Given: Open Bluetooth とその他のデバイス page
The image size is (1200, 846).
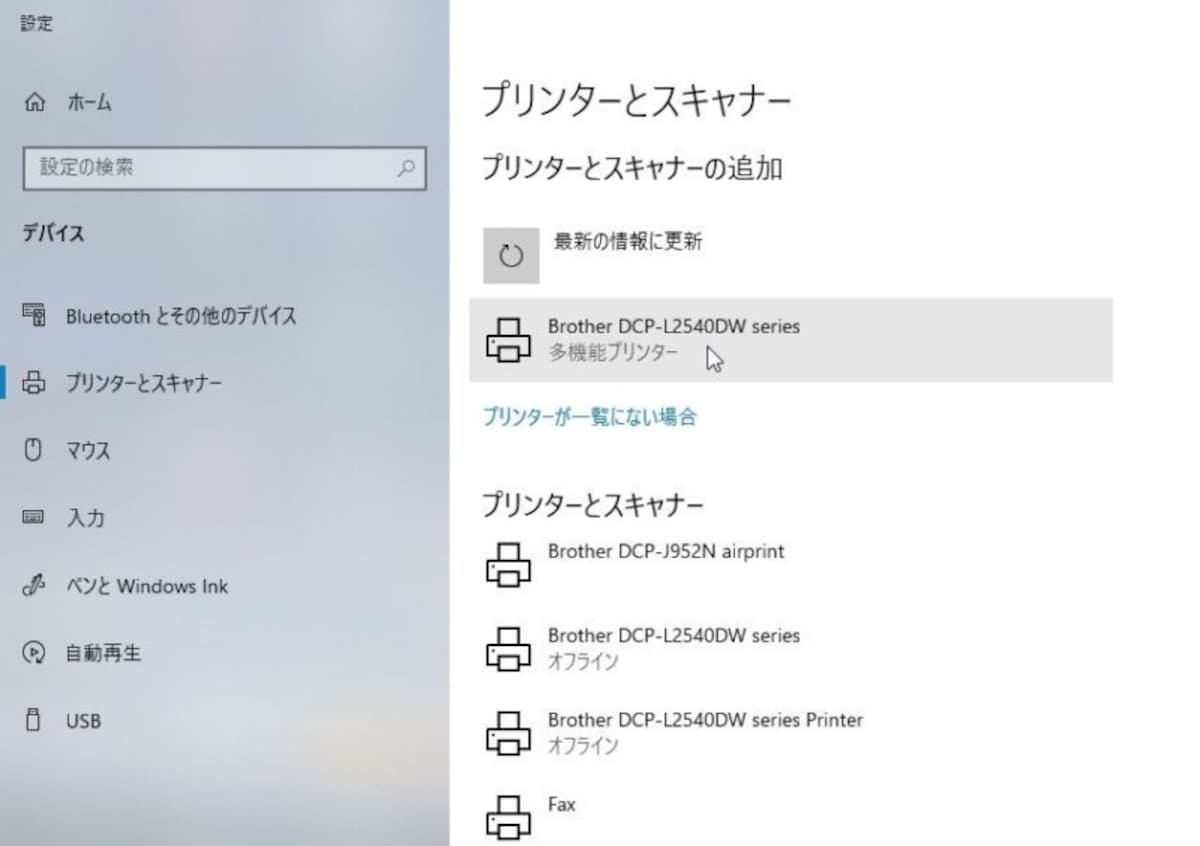Looking at the screenshot, I should click(181, 316).
